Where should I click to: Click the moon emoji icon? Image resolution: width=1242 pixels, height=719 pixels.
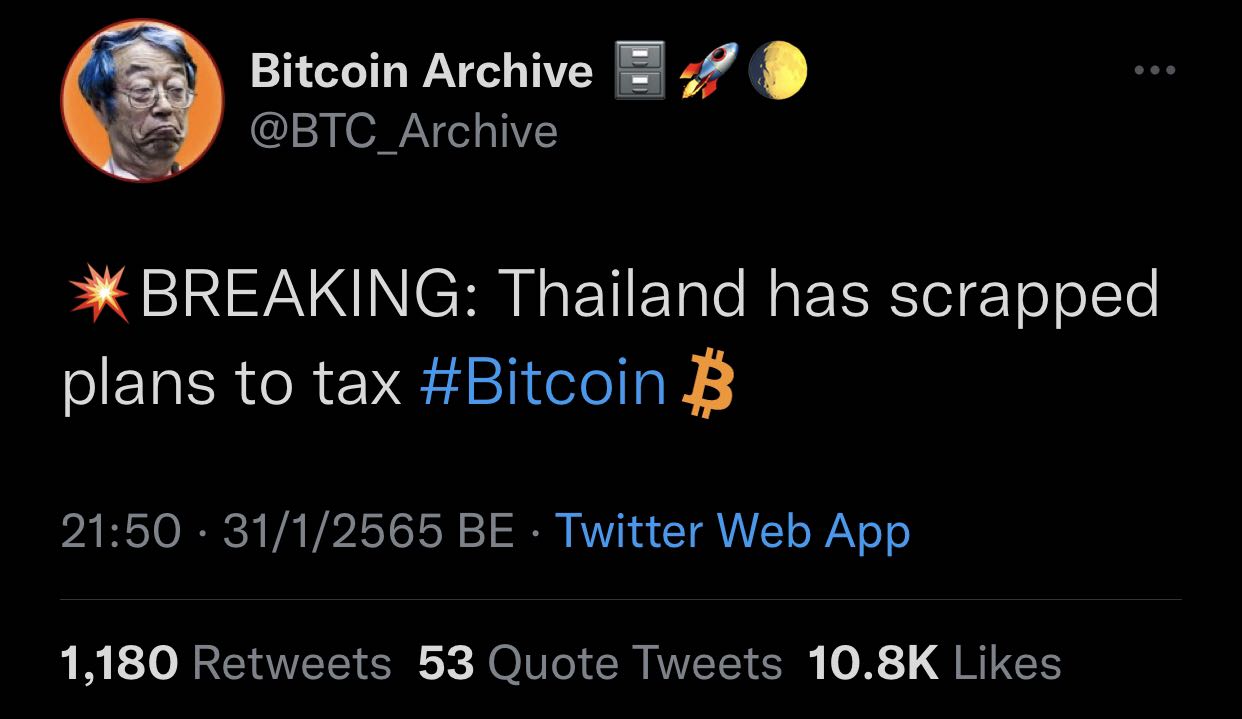pos(776,71)
